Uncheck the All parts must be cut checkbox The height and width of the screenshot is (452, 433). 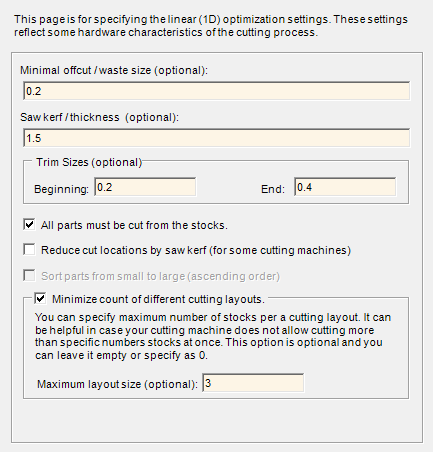(29, 224)
